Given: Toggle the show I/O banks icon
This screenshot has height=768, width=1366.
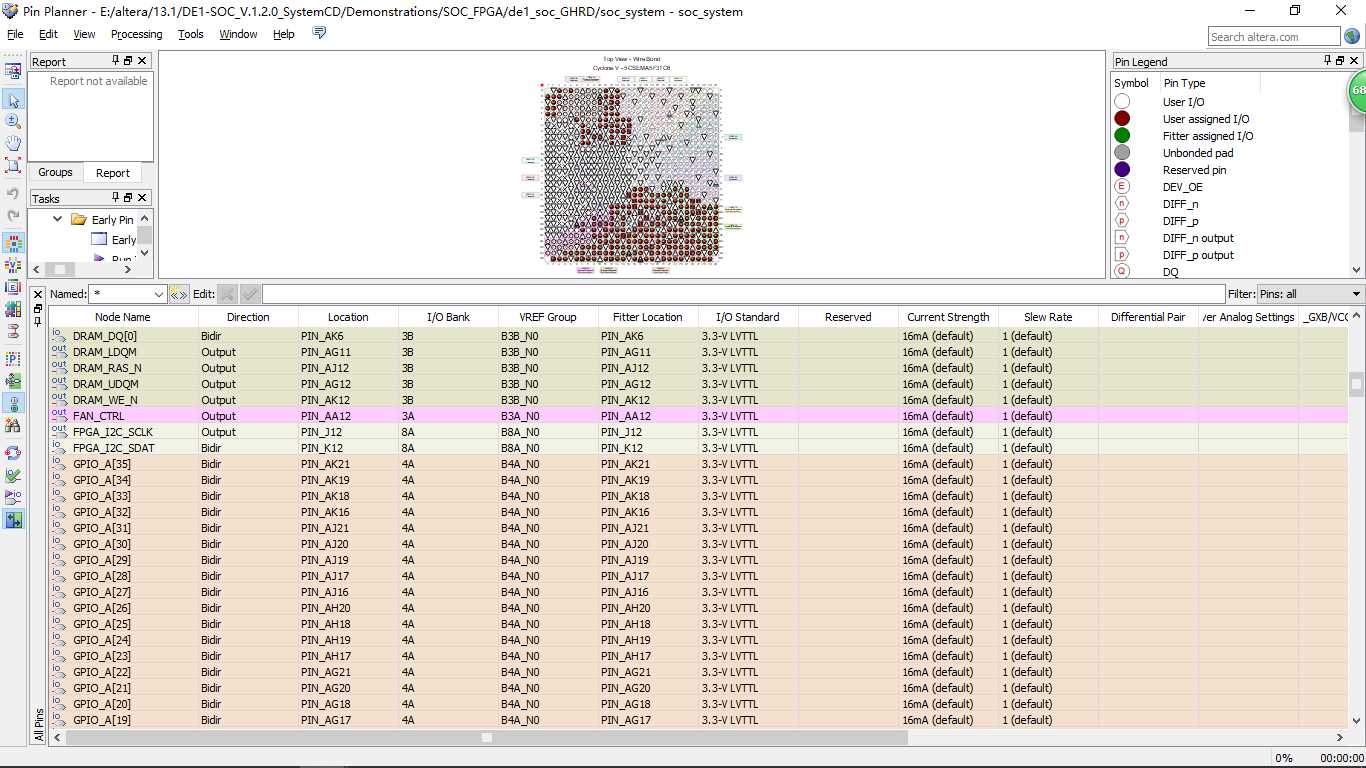Looking at the screenshot, I should pyautogui.click(x=13, y=243).
